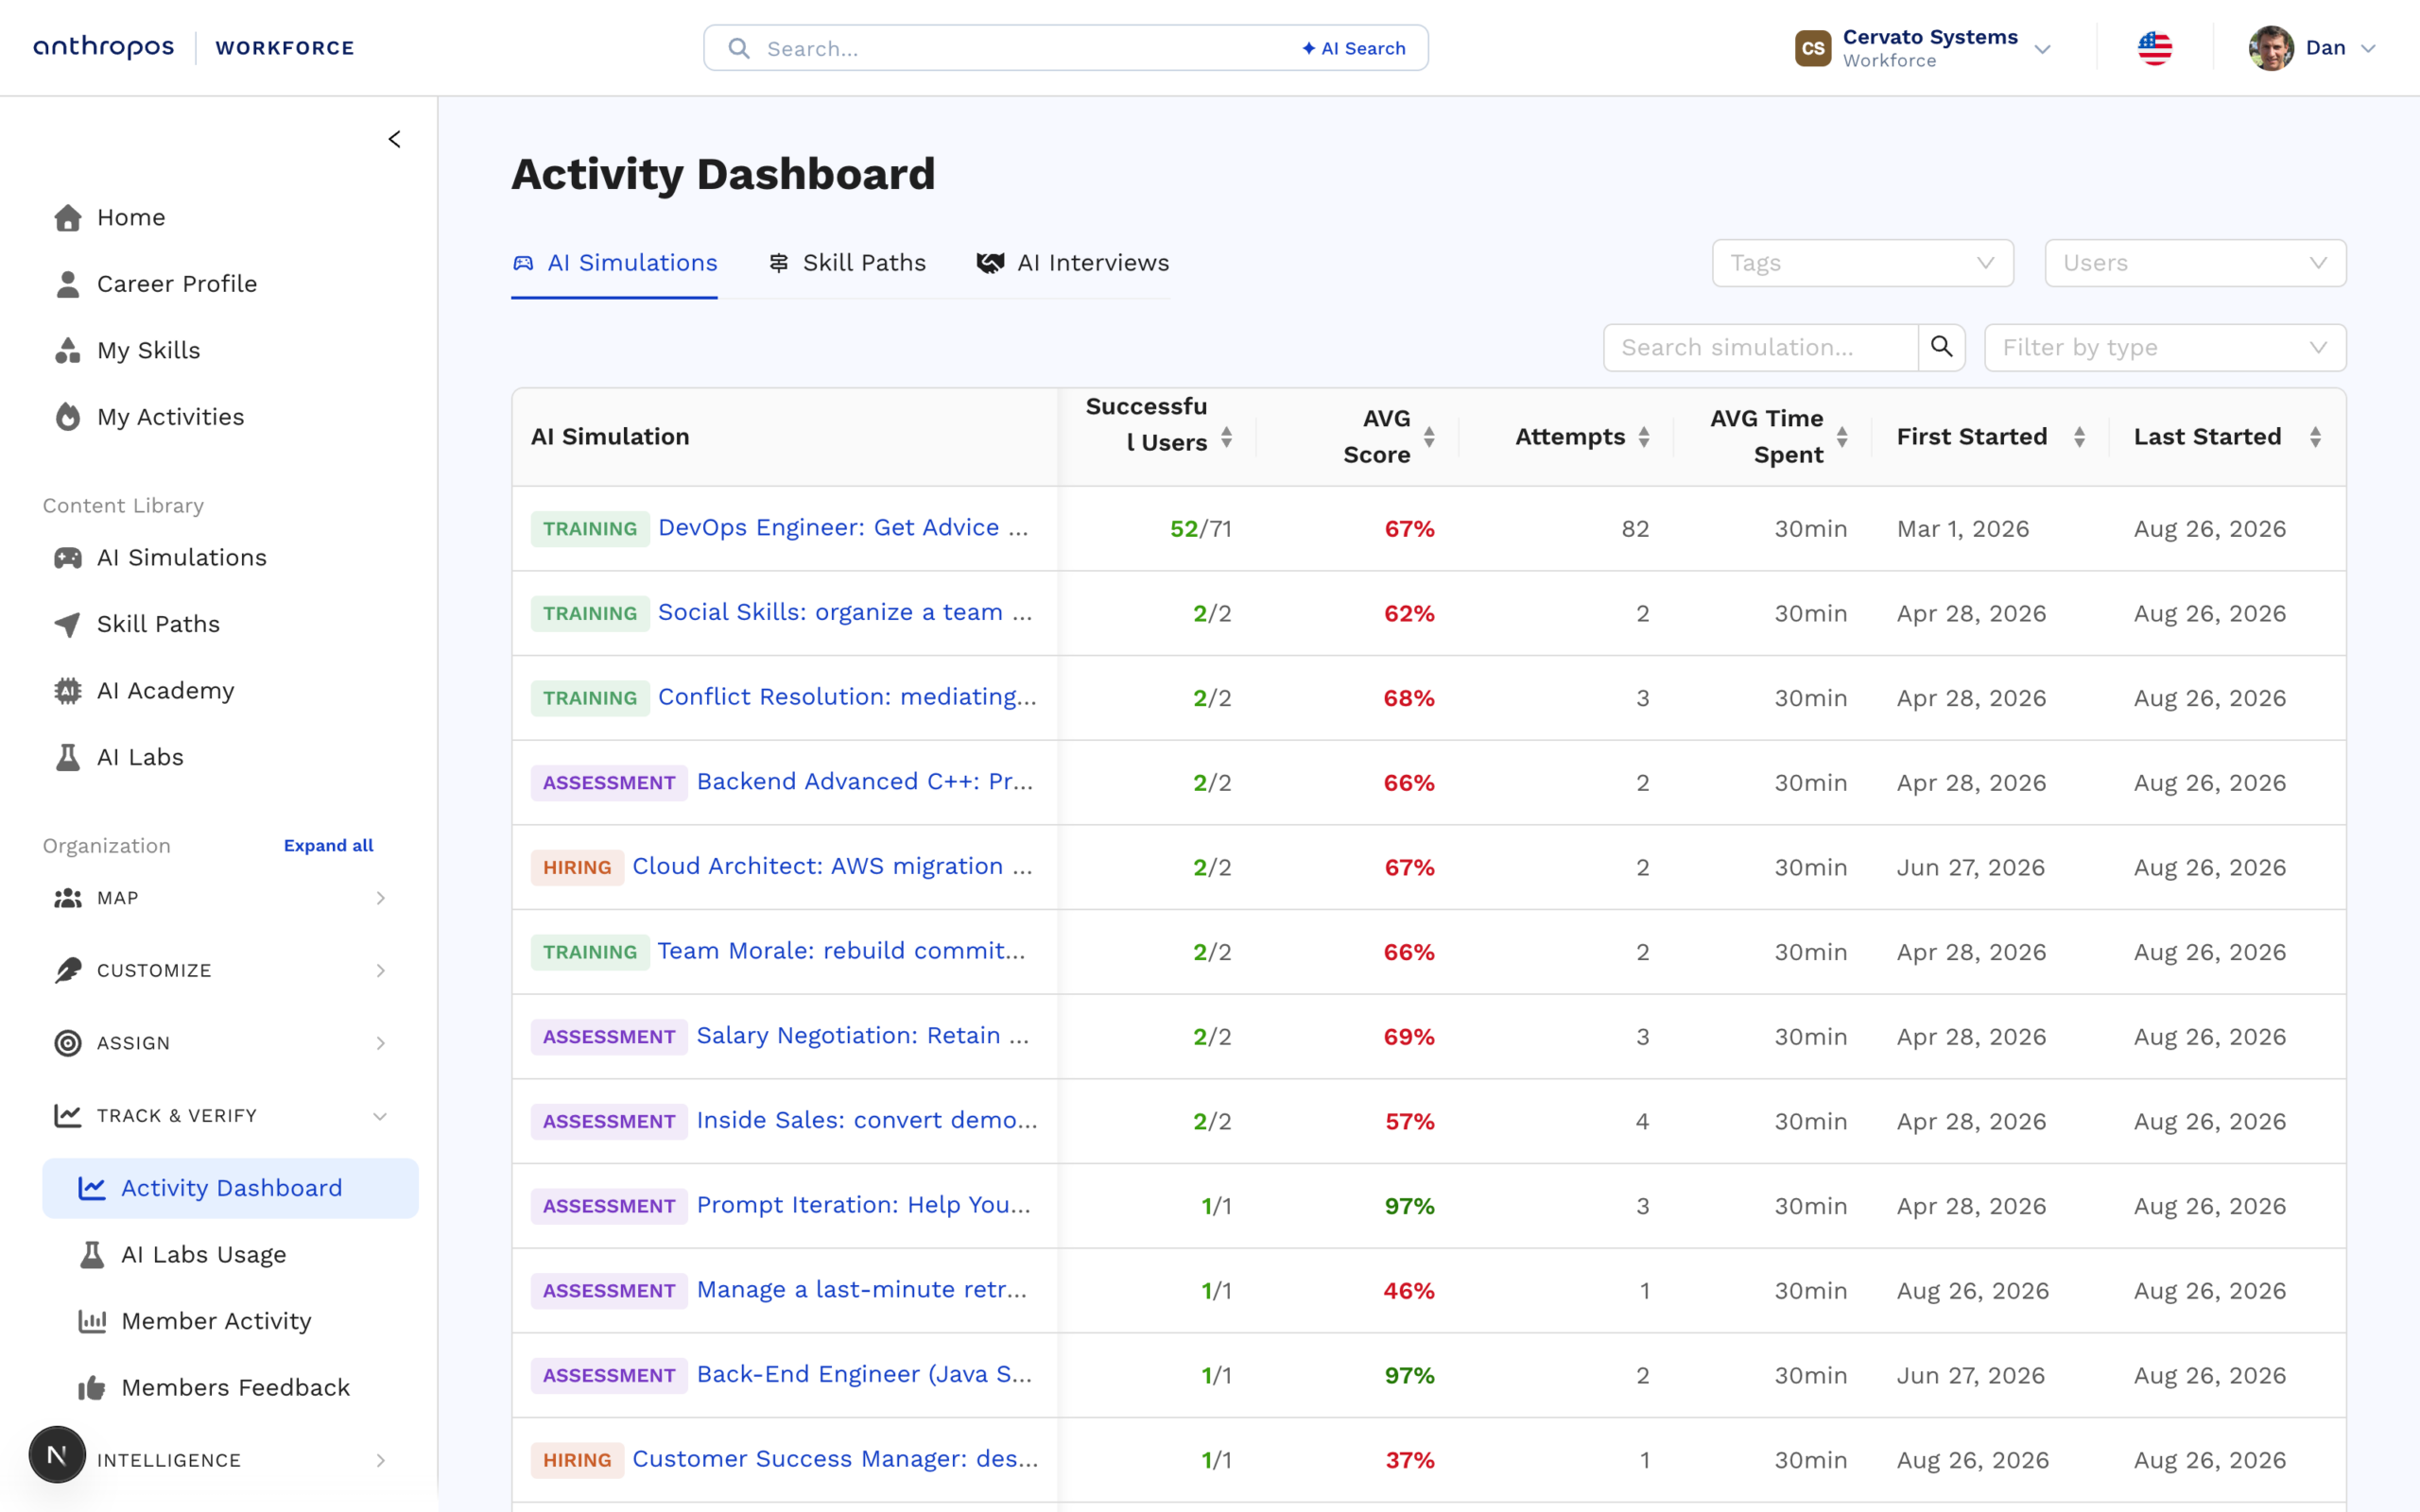
Task: Click the AI Labs Usage flask icon
Action: point(92,1254)
